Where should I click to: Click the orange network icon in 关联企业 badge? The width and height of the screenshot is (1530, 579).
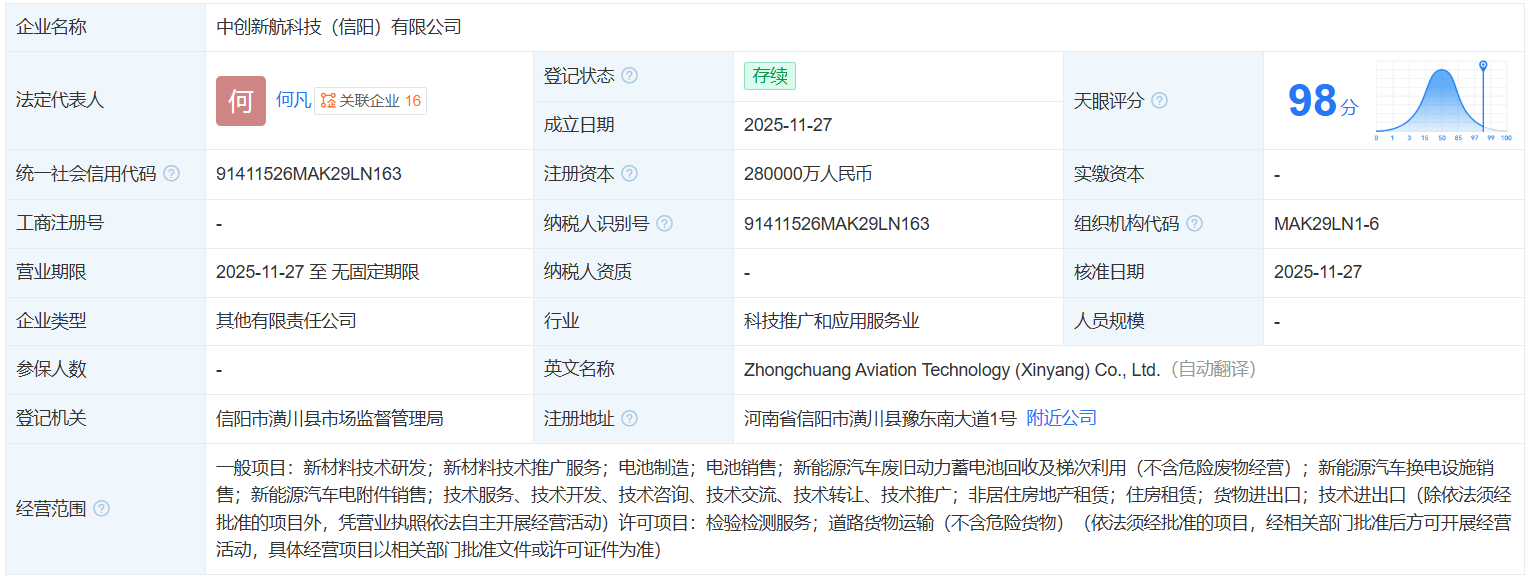click(328, 101)
